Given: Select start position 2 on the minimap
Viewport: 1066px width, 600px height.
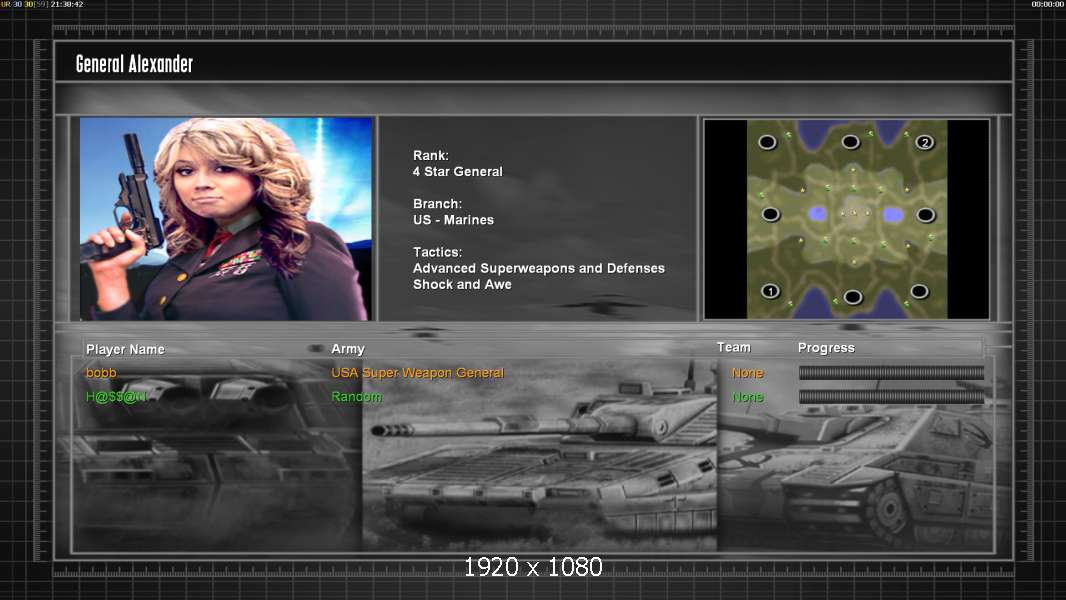Looking at the screenshot, I should coord(925,142).
